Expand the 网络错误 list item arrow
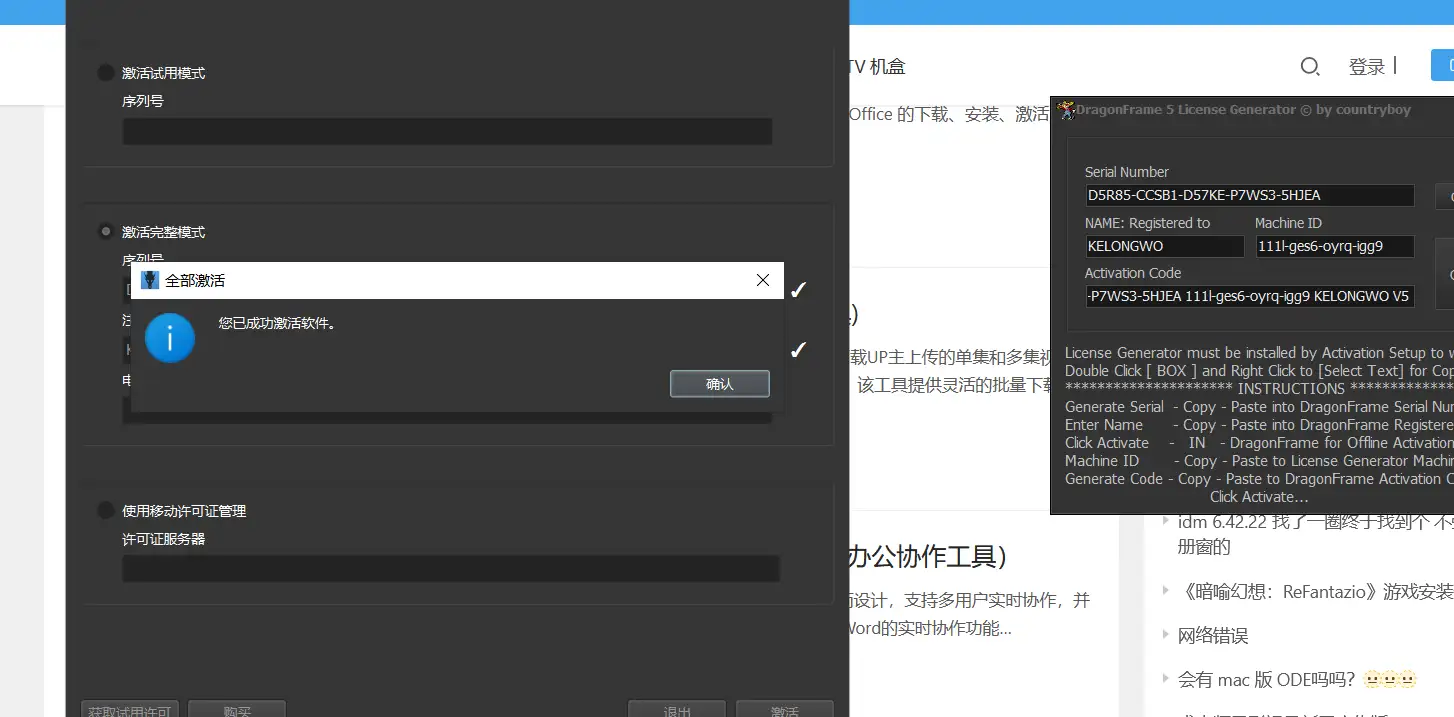Image resolution: width=1454 pixels, height=717 pixels. (x=1165, y=635)
